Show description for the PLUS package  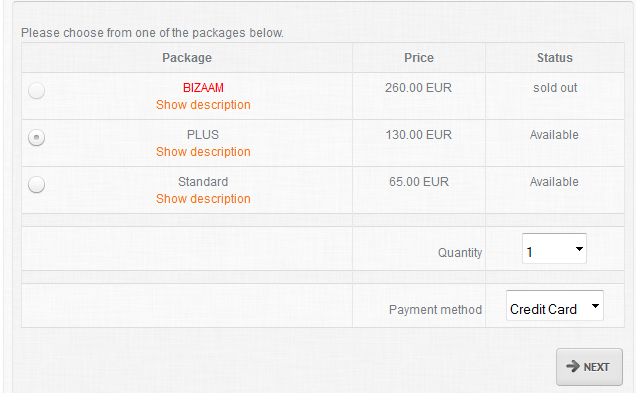click(203, 152)
